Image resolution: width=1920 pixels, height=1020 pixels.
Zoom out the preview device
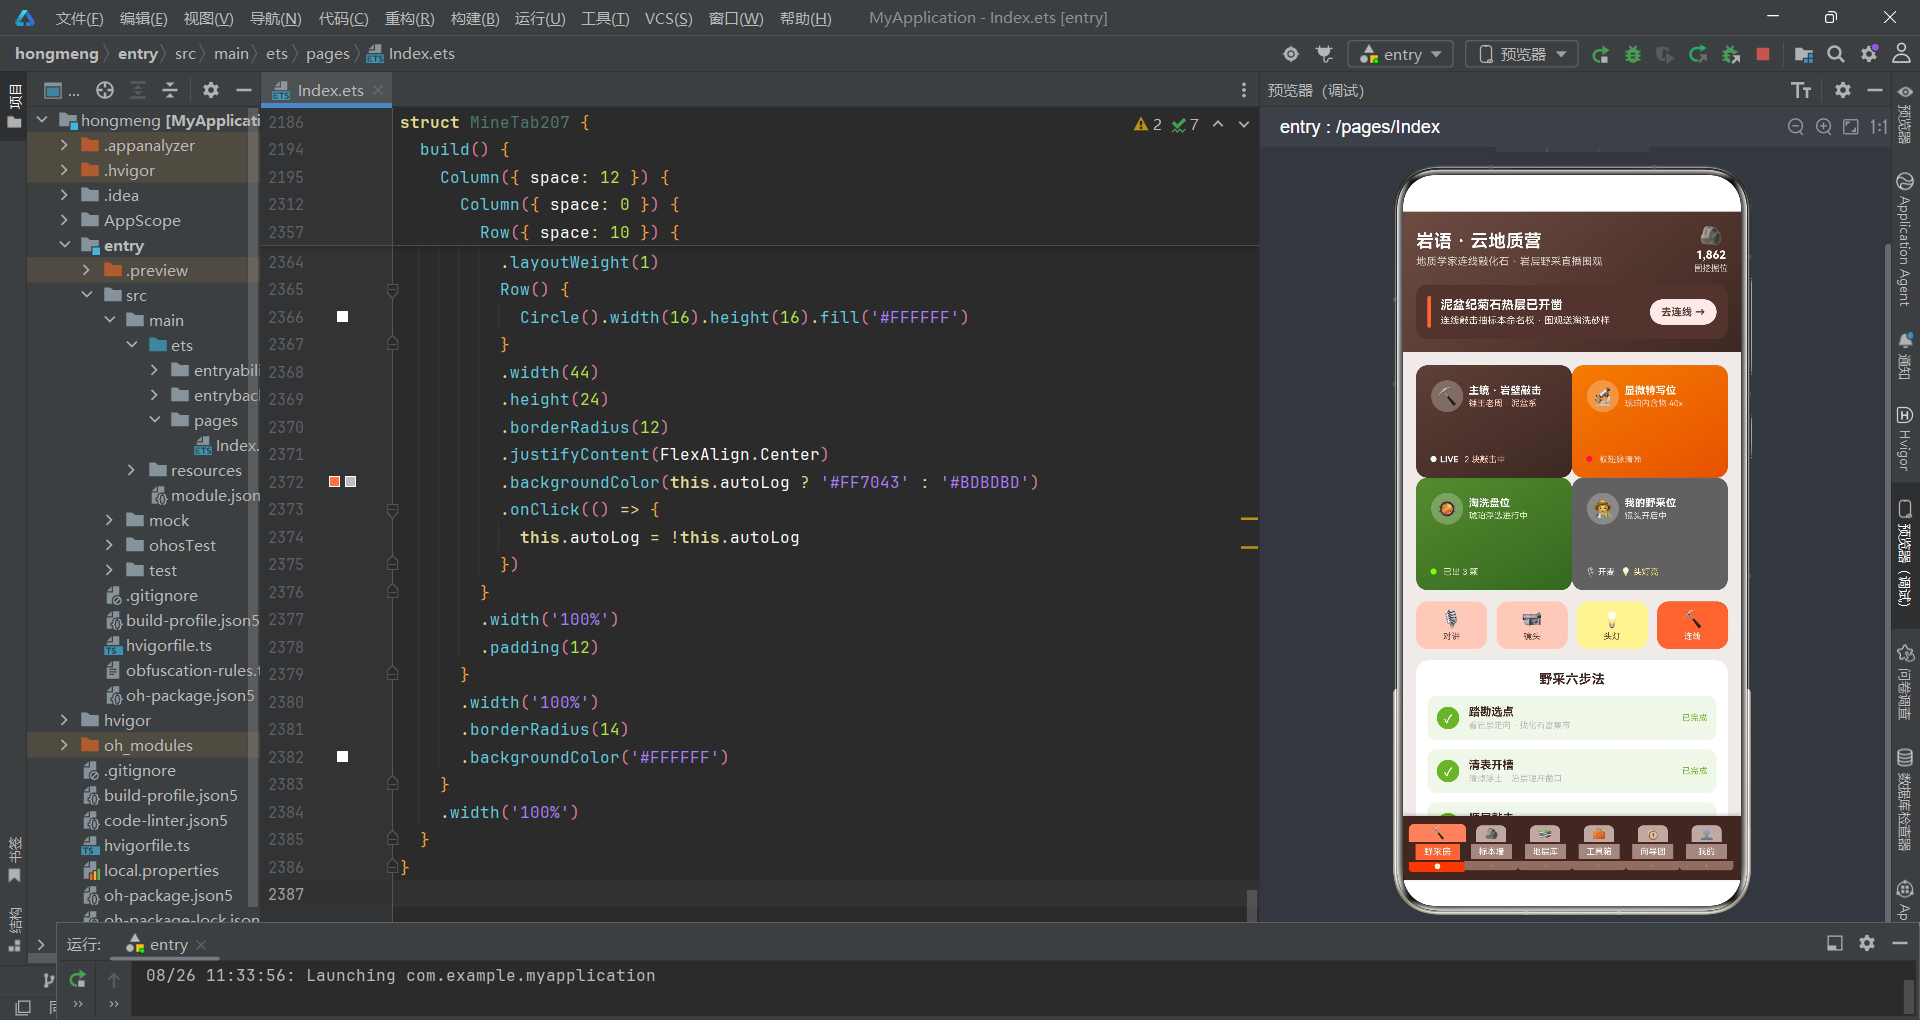1796,127
